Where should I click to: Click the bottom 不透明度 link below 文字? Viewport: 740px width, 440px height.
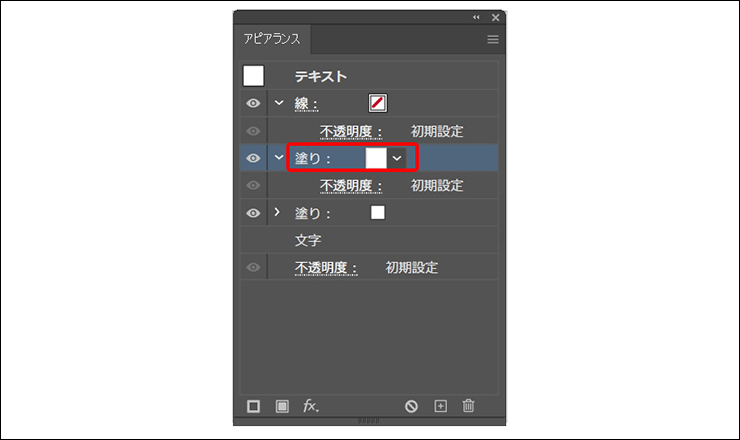pos(326,268)
